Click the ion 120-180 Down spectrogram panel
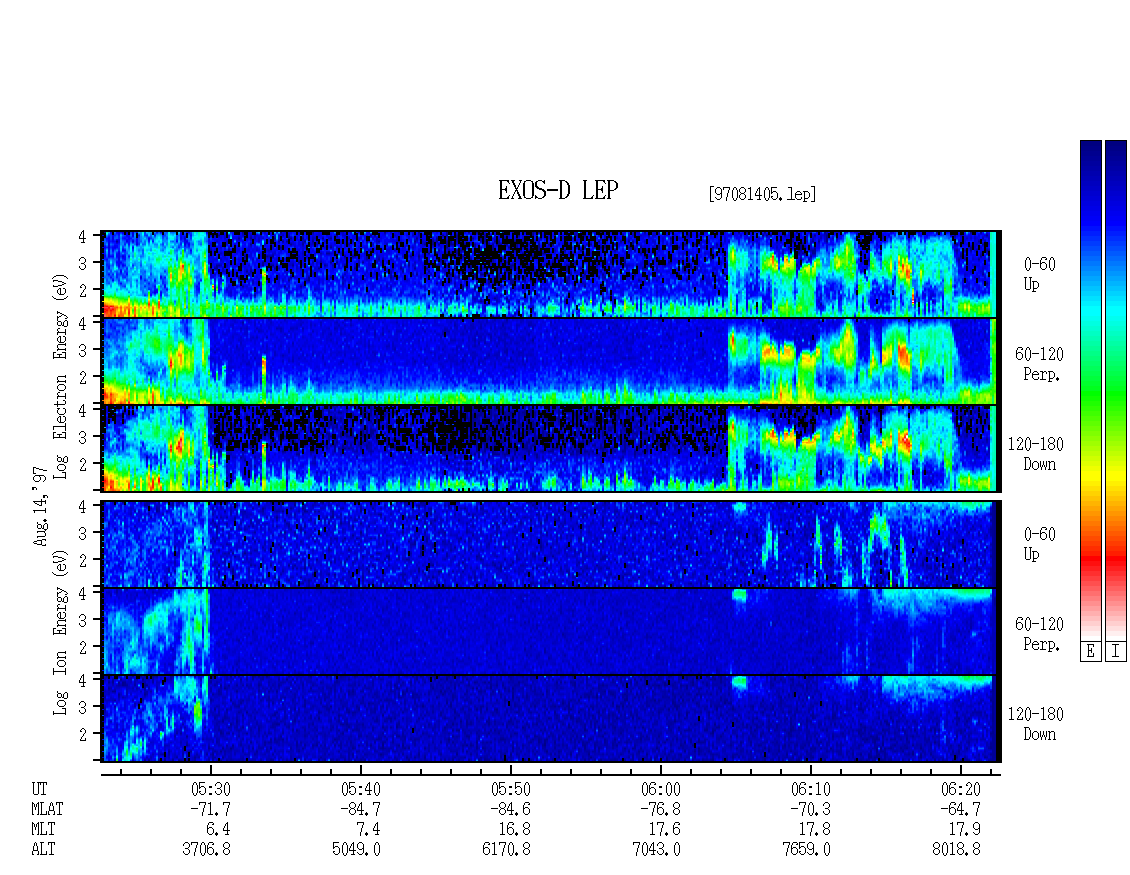The image size is (1130, 875). coord(551,719)
